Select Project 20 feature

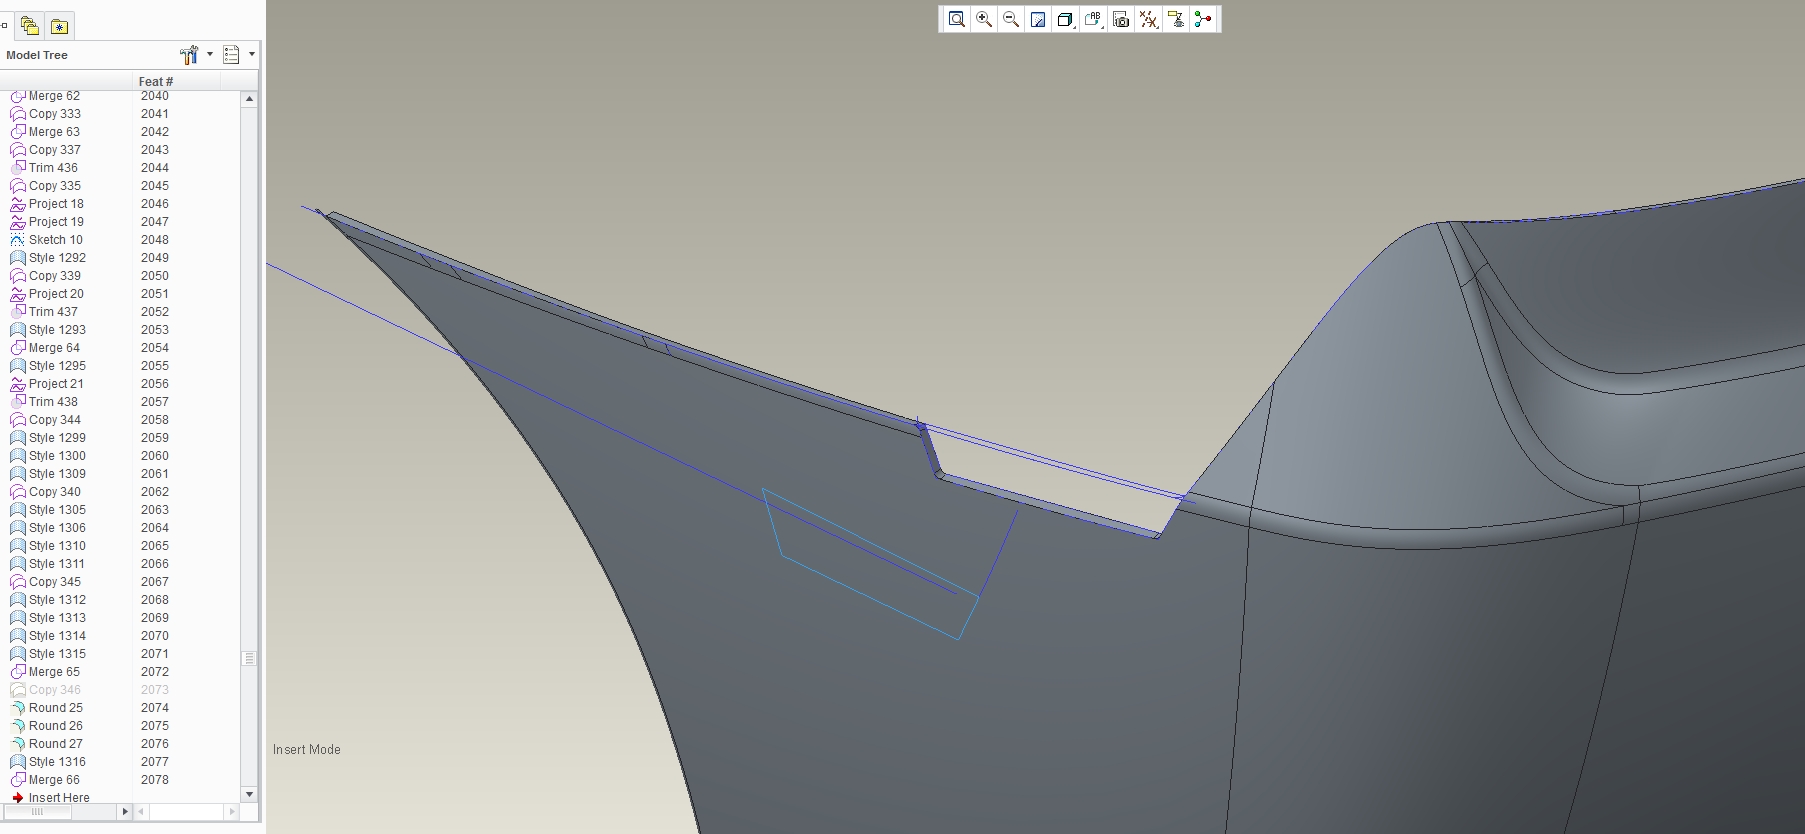pos(56,294)
